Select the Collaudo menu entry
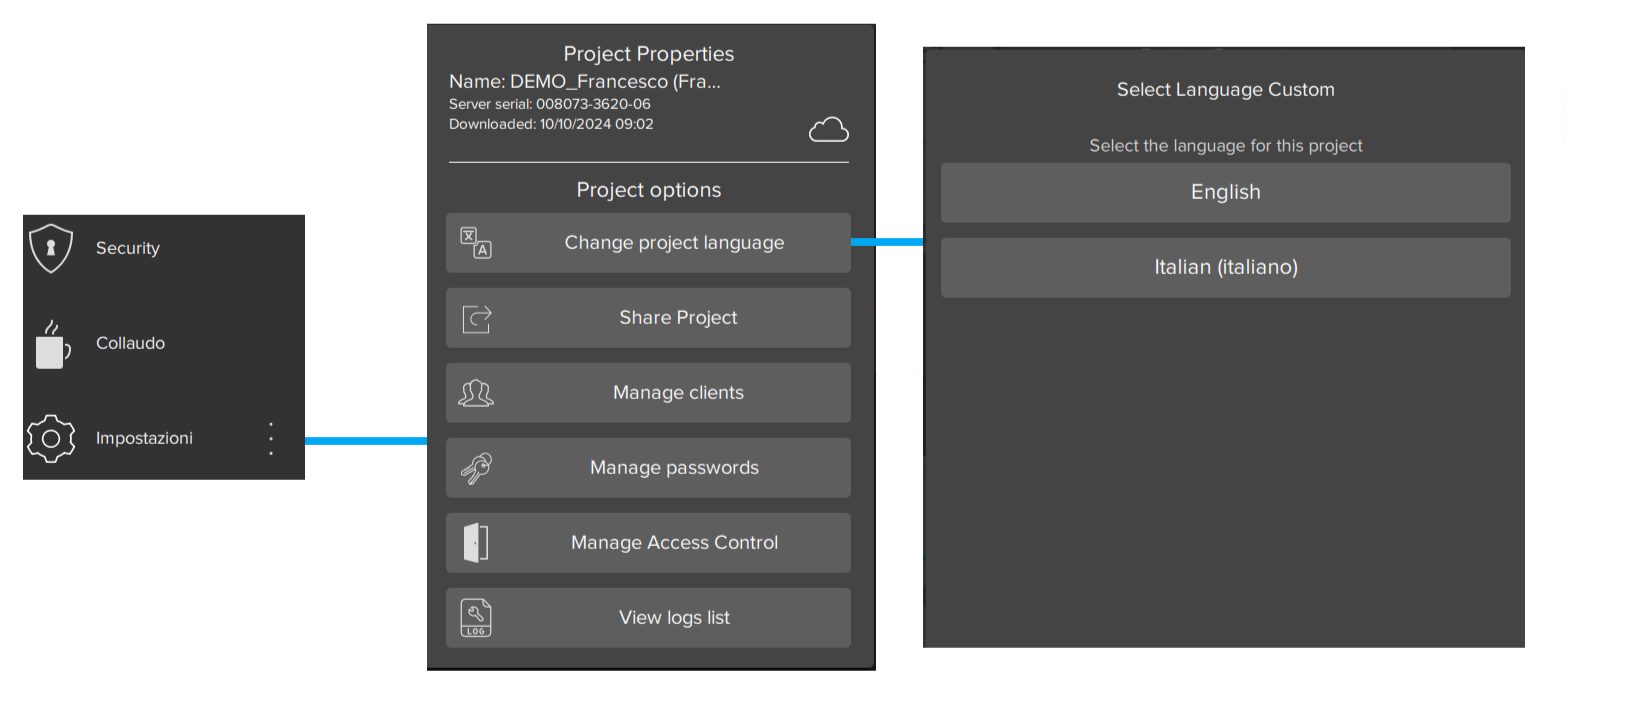Viewport: 1633px width, 716px height. click(131, 343)
